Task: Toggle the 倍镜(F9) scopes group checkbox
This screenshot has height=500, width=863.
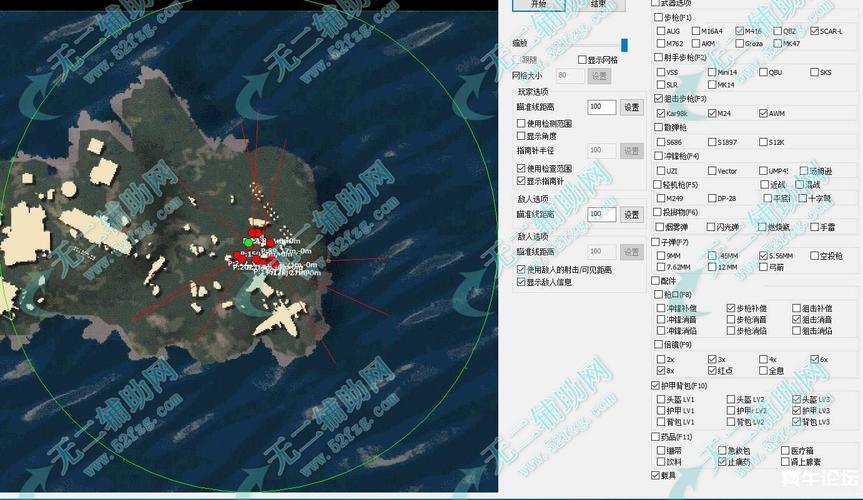Action: coord(658,345)
